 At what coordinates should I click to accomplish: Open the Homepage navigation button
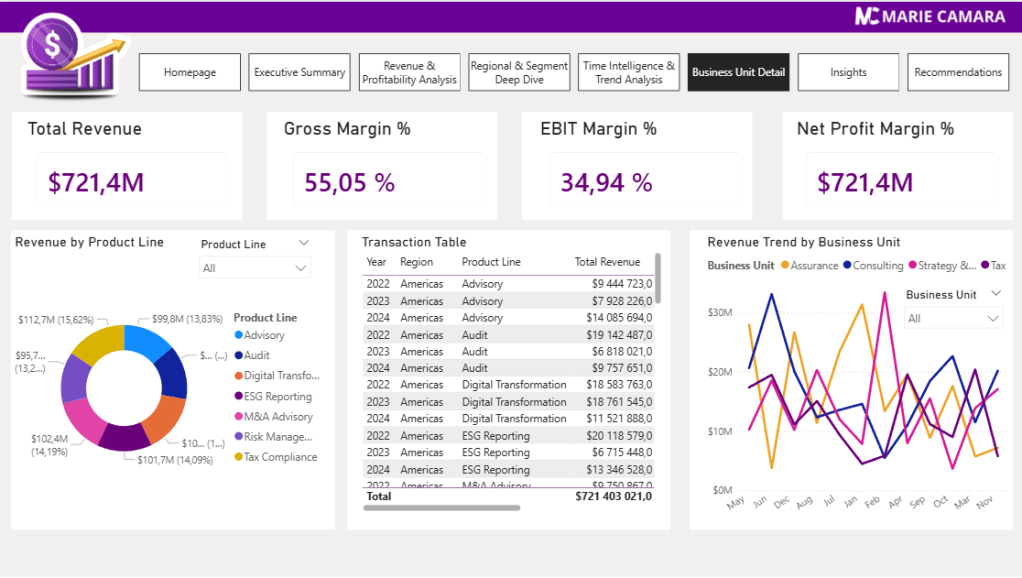190,73
